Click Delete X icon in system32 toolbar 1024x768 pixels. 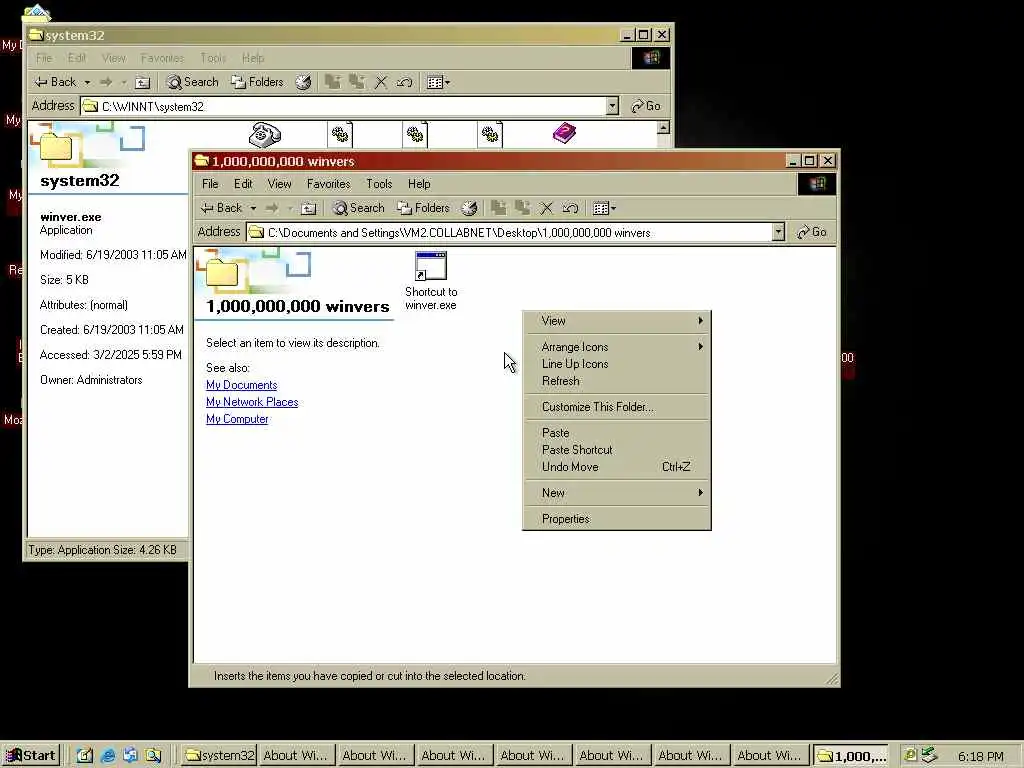point(381,82)
